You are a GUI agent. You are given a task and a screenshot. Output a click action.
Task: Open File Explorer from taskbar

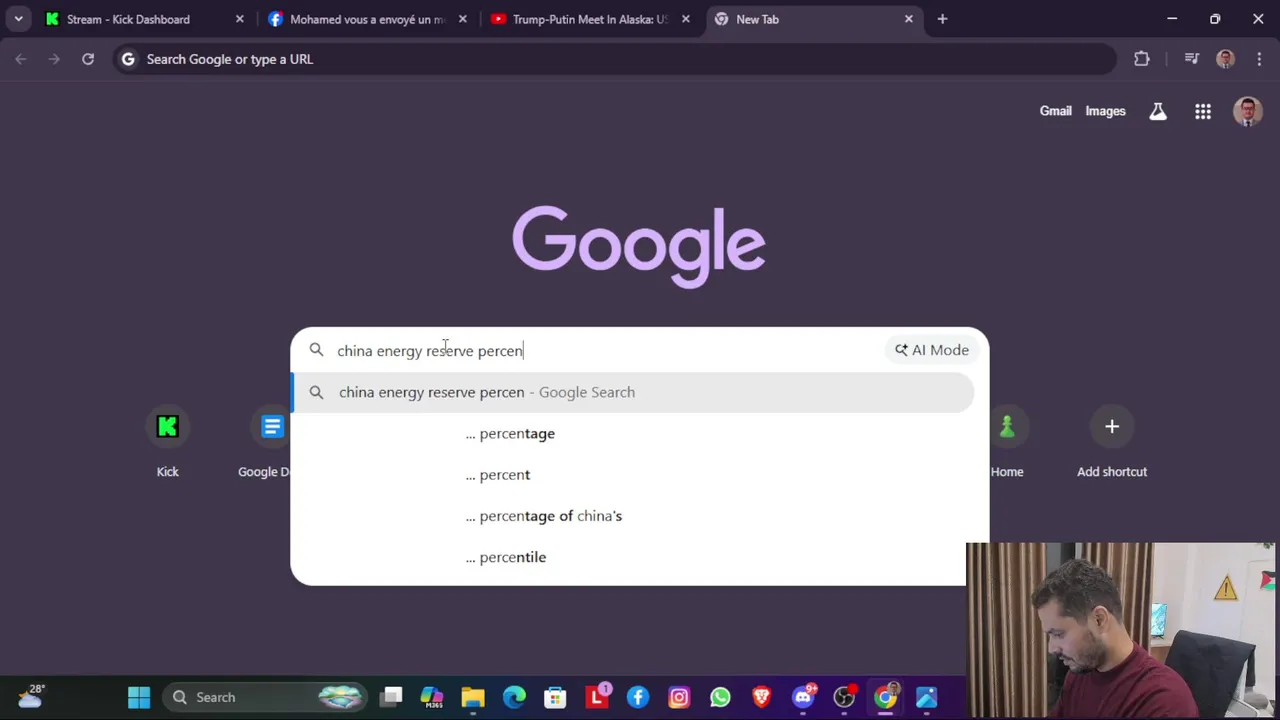[x=473, y=697]
